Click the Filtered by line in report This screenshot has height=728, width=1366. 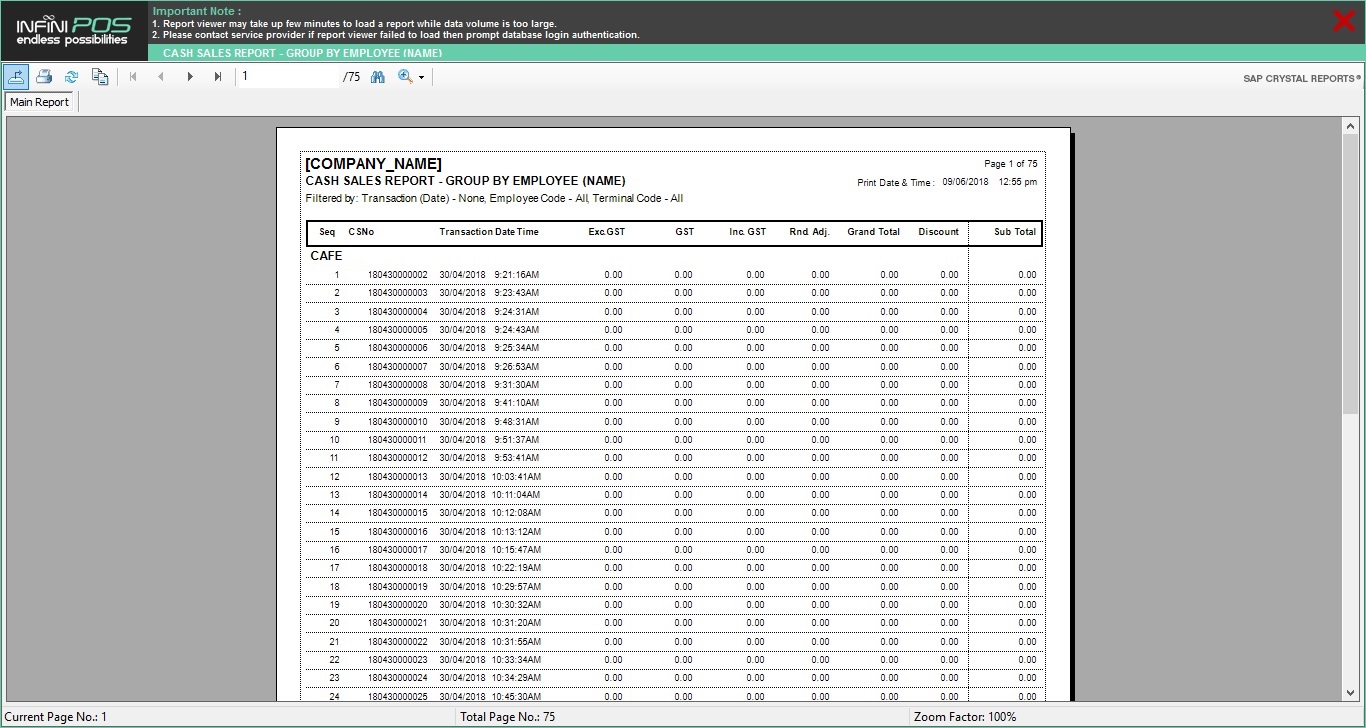click(494, 199)
